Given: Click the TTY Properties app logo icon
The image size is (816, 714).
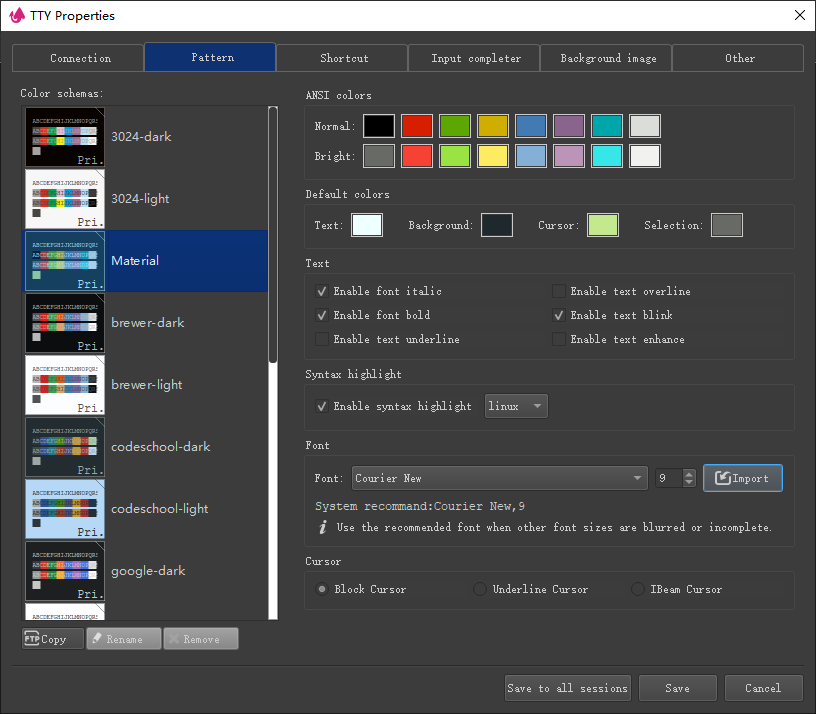Looking at the screenshot, I should click(16, 15).
